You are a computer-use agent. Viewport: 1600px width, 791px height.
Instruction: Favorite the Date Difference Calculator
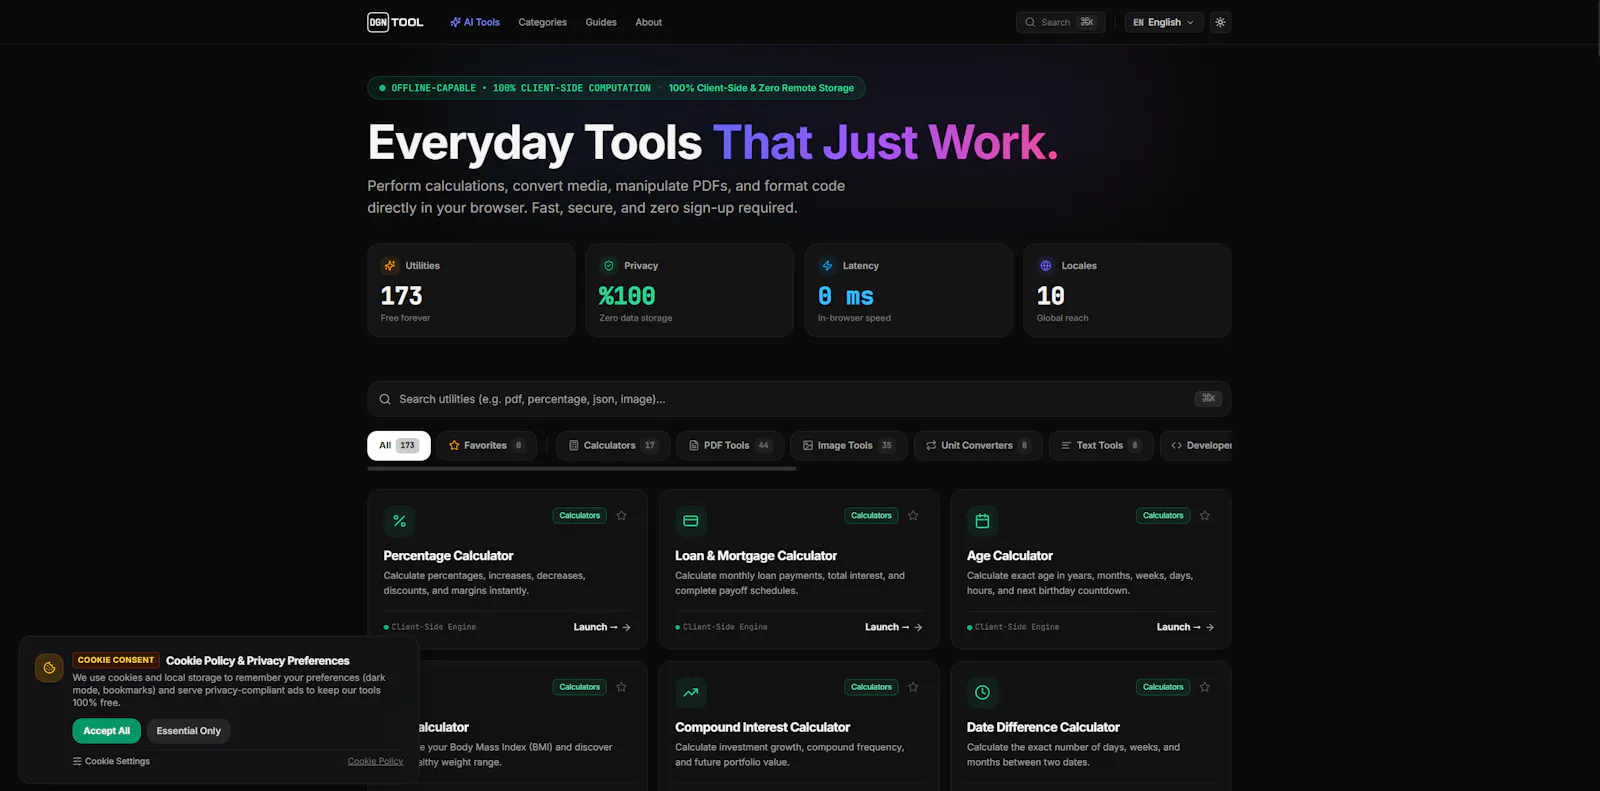(1205, 687)
